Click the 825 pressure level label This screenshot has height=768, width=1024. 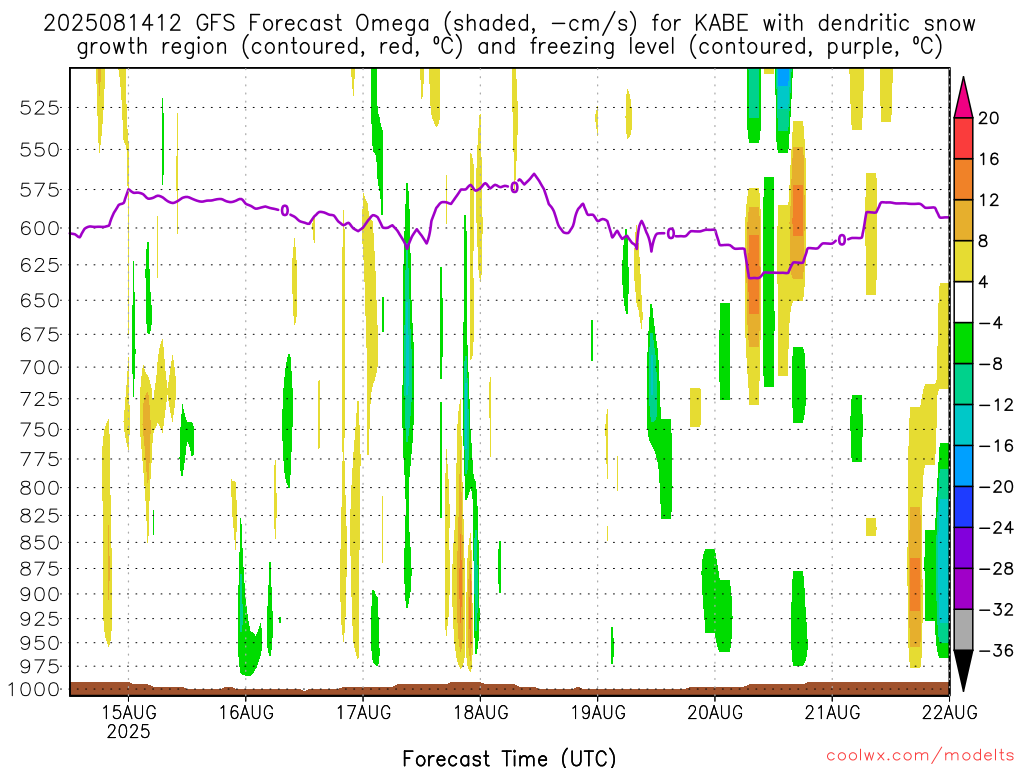click(x=40, y=516)
